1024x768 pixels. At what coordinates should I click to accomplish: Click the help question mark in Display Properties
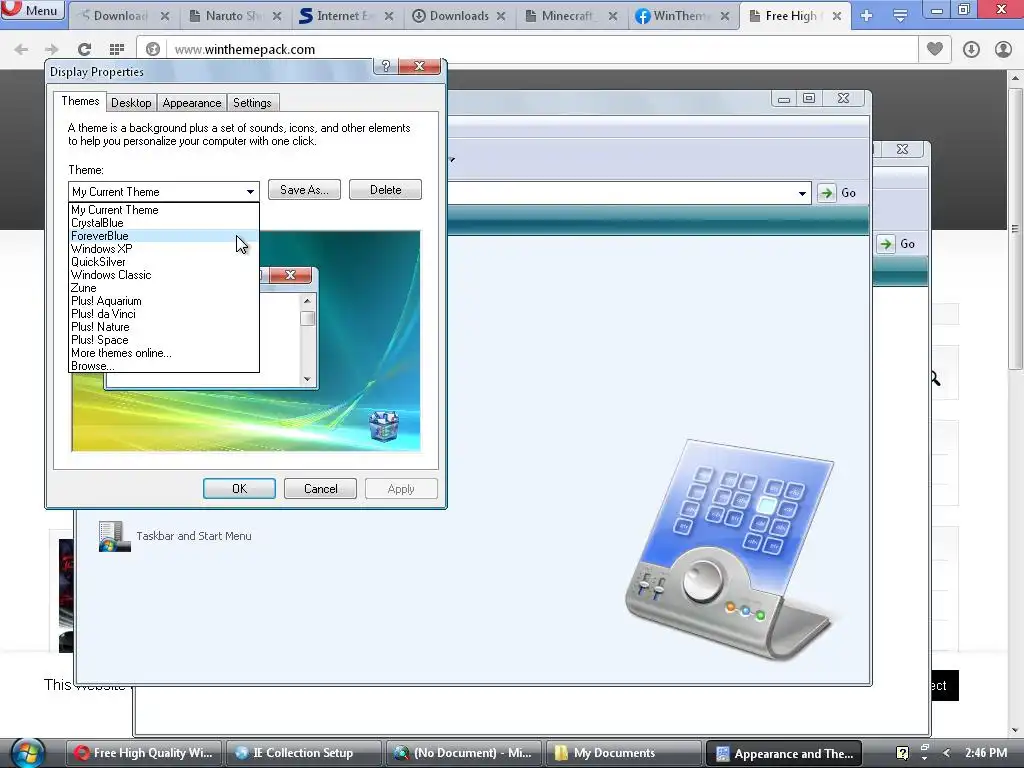(x=385, y=66)
